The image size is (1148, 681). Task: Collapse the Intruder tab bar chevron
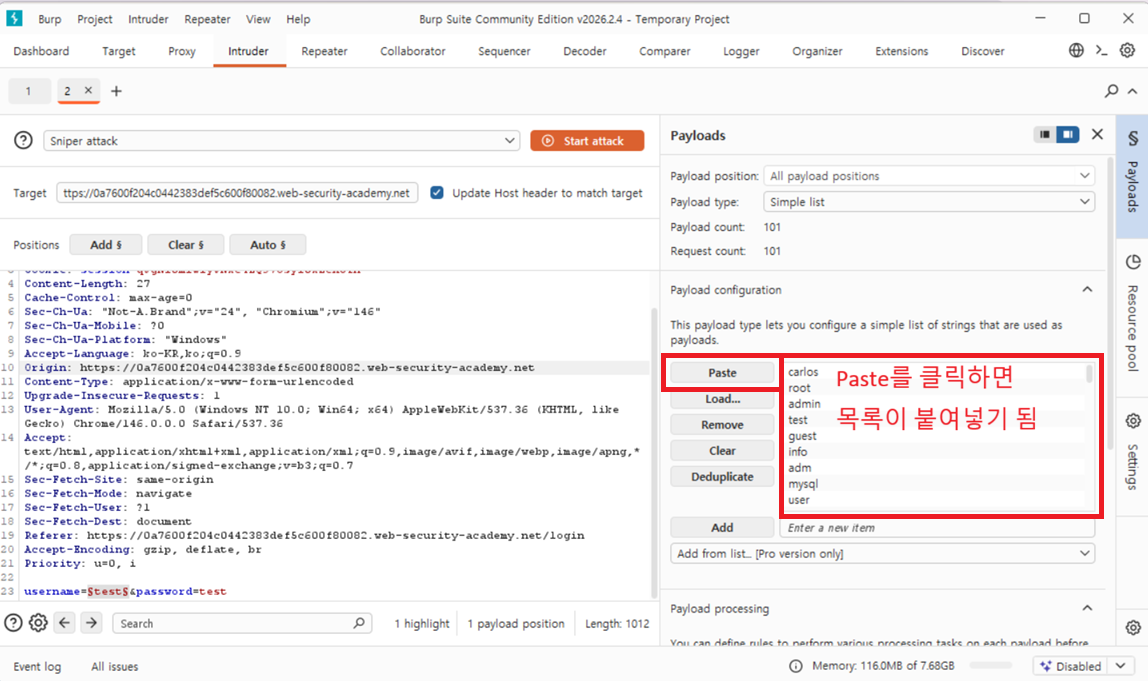click(1133, 91)
